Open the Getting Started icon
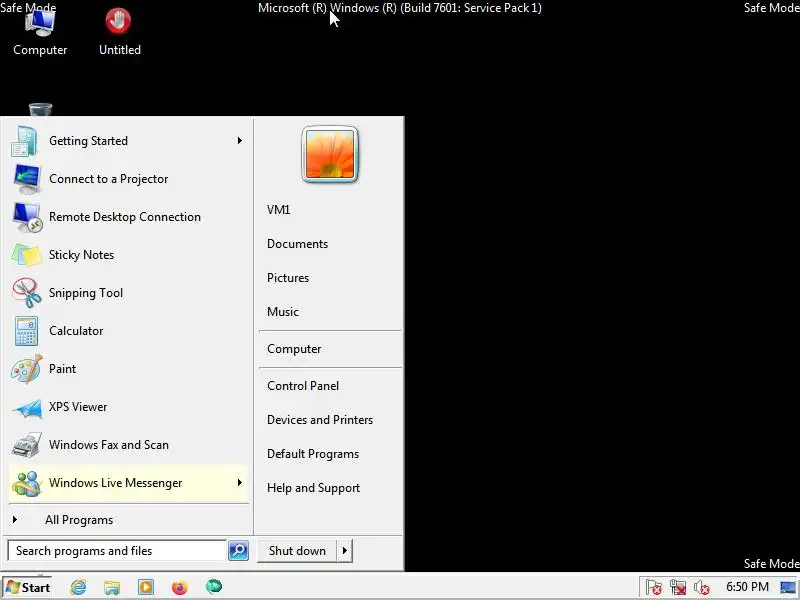The width and height of the screenshot is (800, 600). pos(26,141)
